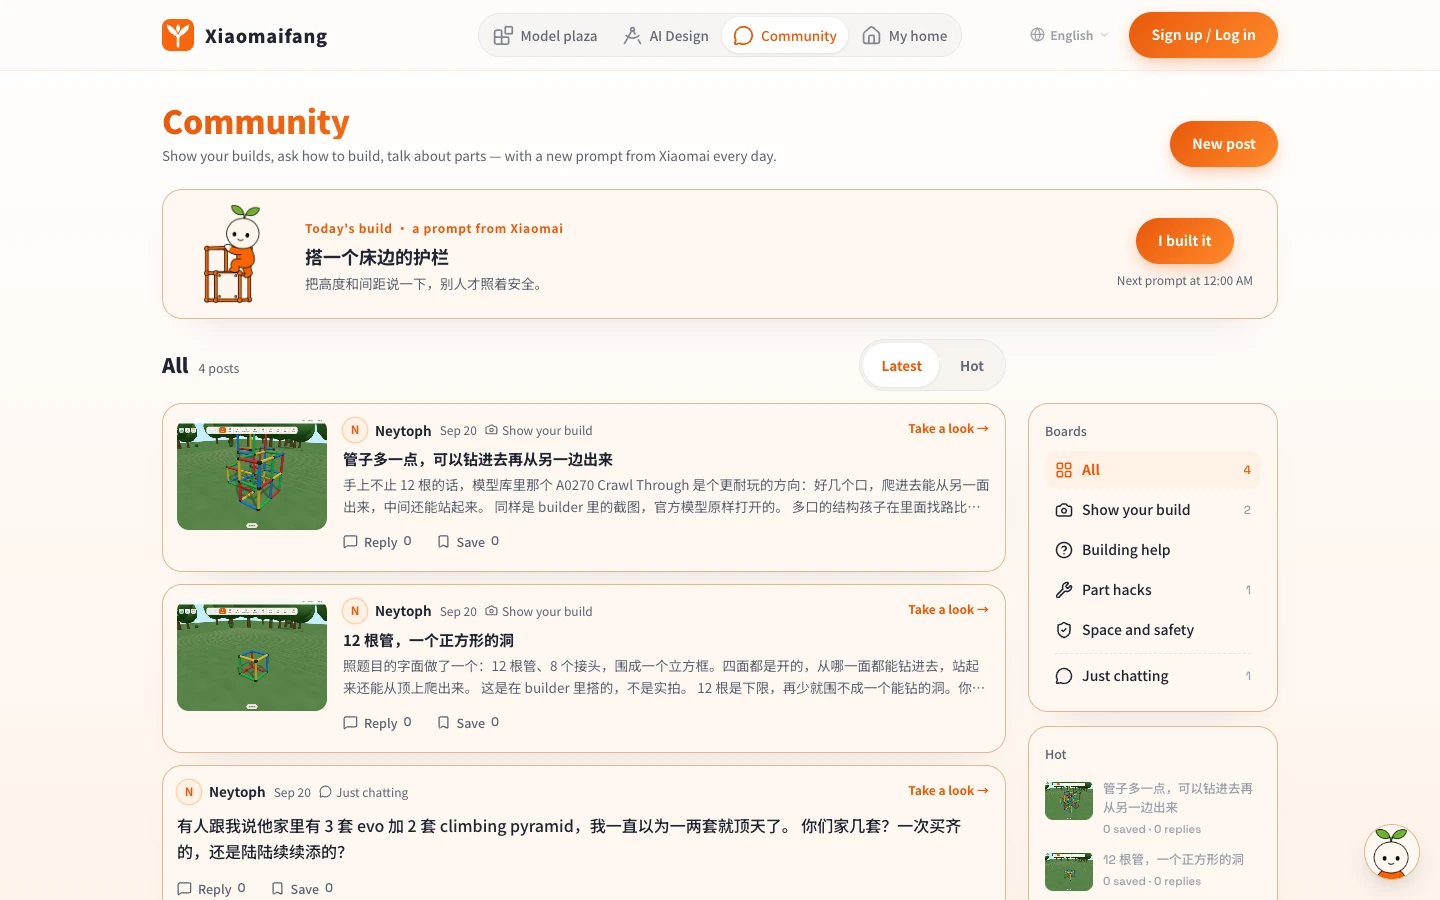Image resolution: width=1440 pixels, height=900 pixels.
Task: Click the globe language icon
Action: 1037,35
